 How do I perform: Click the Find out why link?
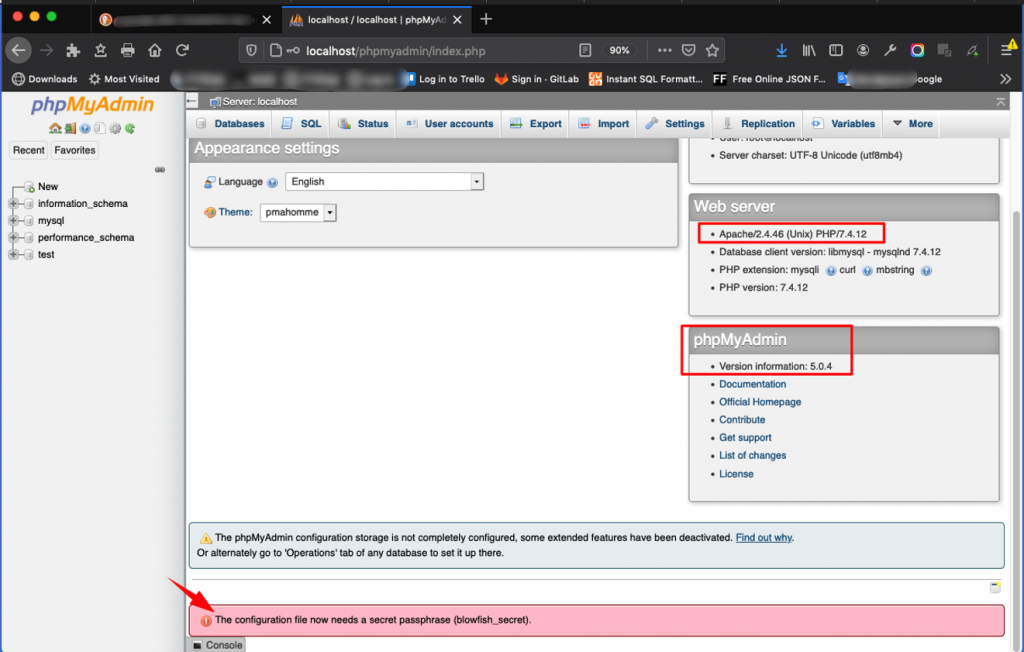pyautogui.click(x=763, y=538)
